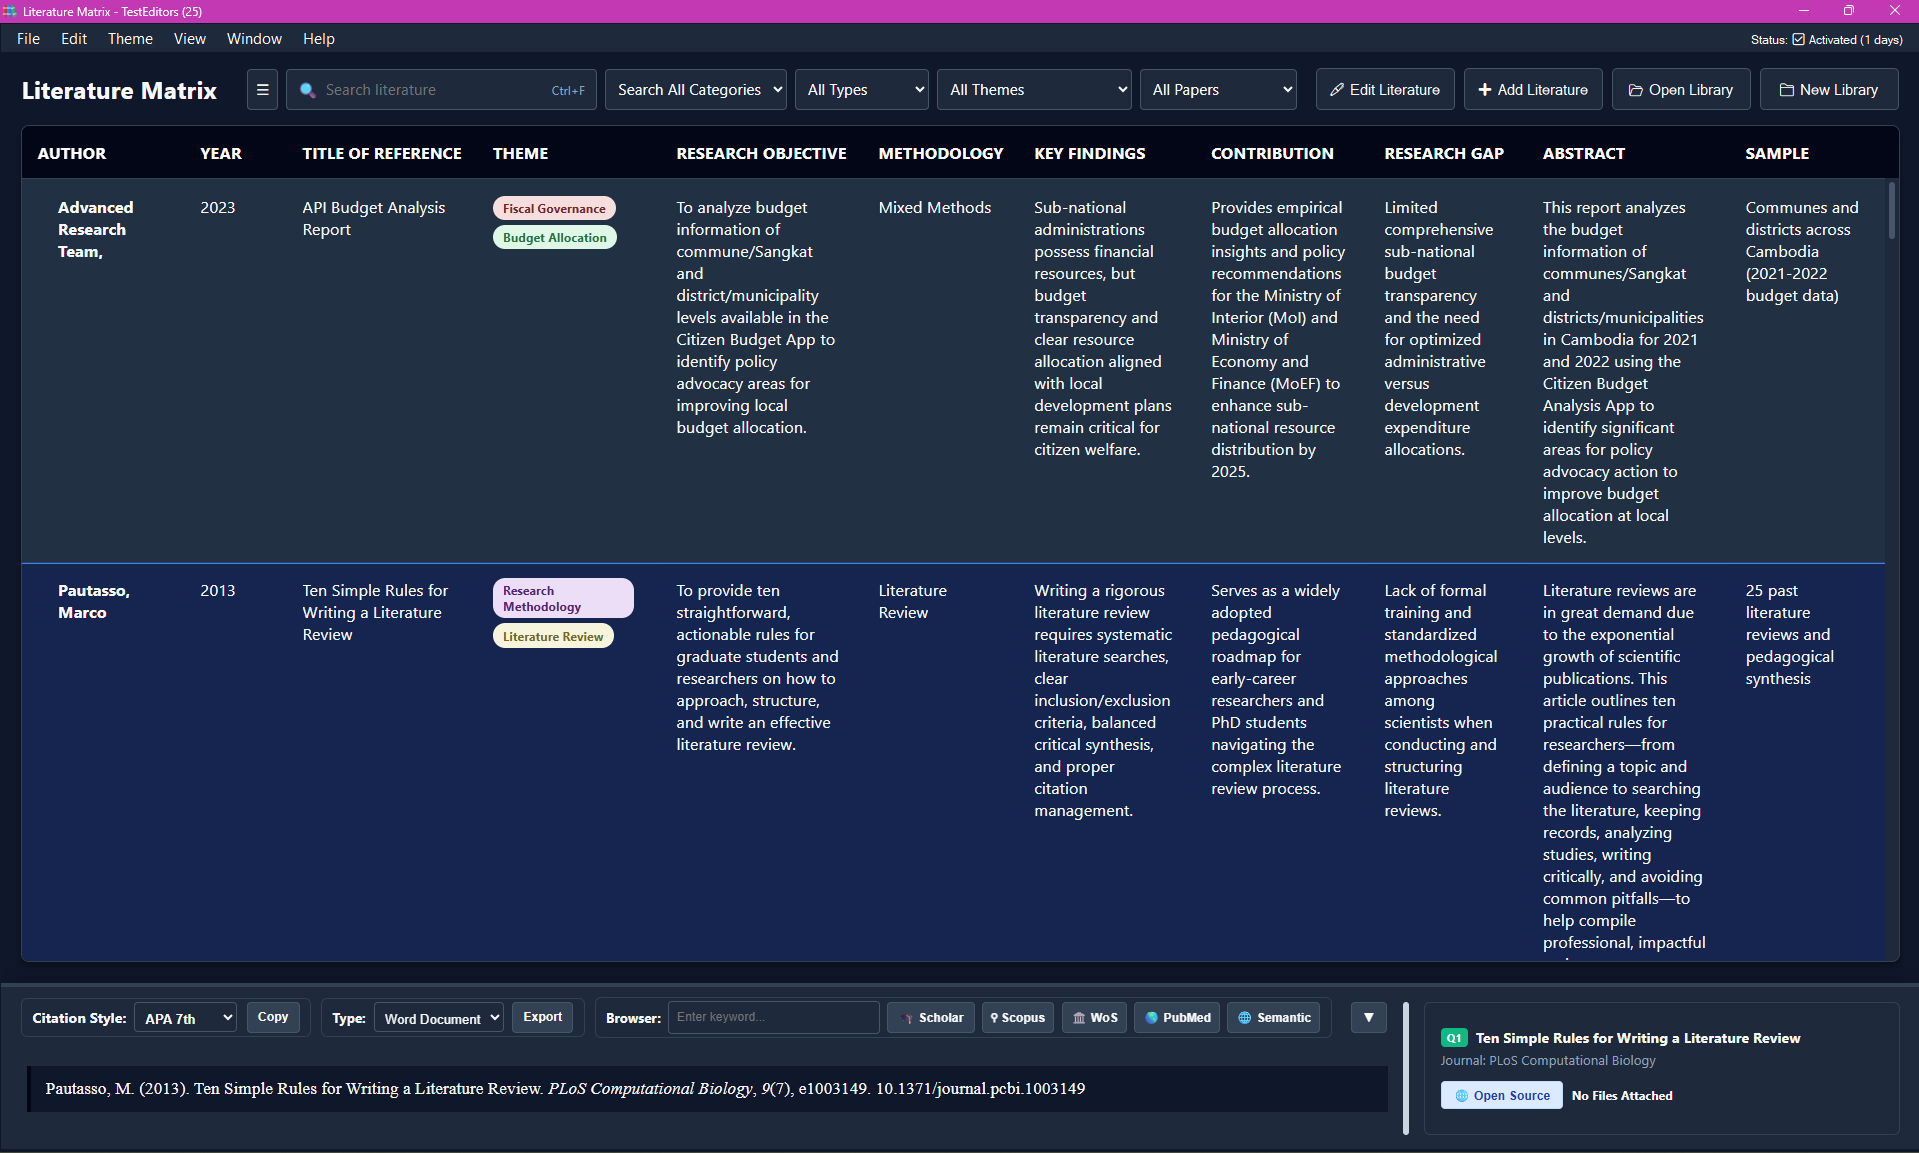Click the Journal: PLoS Computational Biology line
Screen dimensions: 1919x1153
[x=1548, y=1060]
